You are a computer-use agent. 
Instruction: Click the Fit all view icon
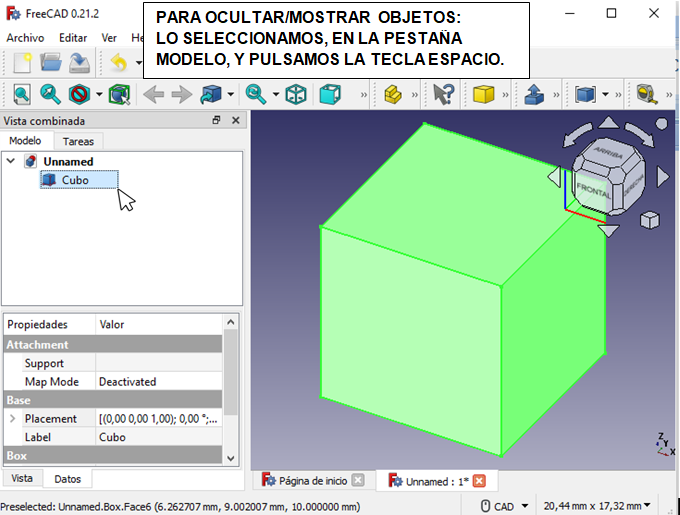pos(21,95)
